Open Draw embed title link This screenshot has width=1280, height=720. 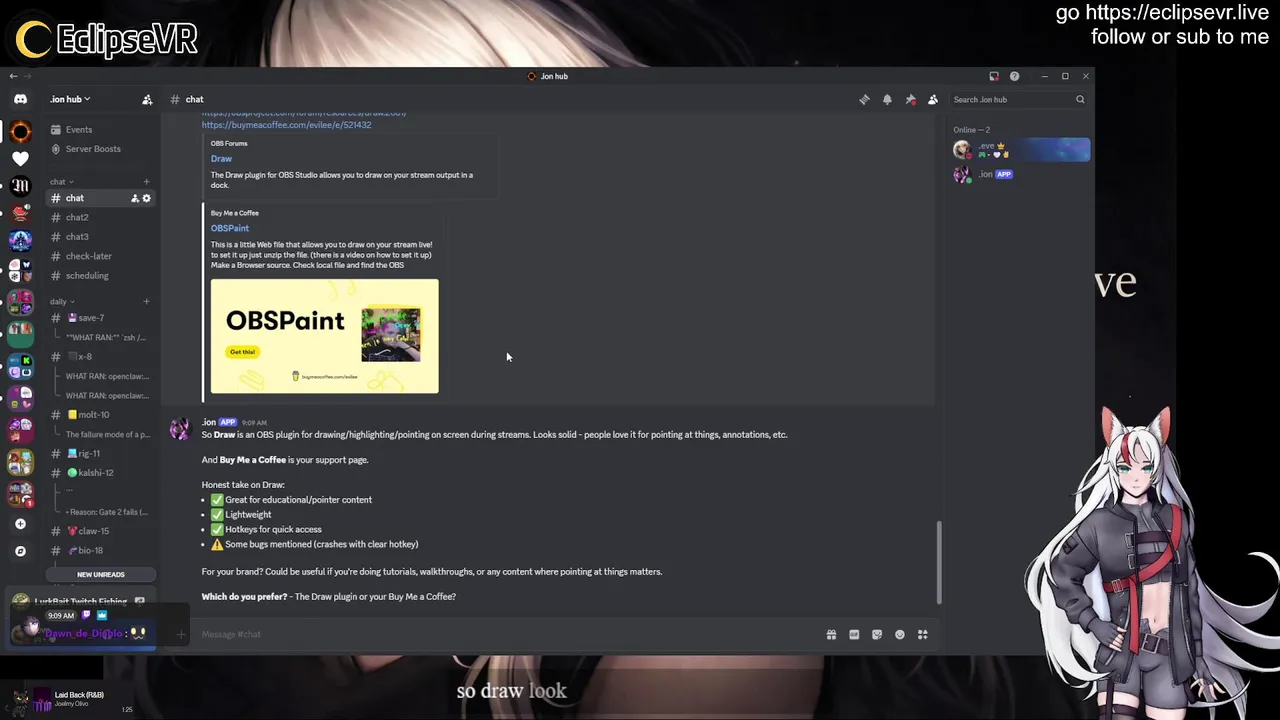click(221, 159)
